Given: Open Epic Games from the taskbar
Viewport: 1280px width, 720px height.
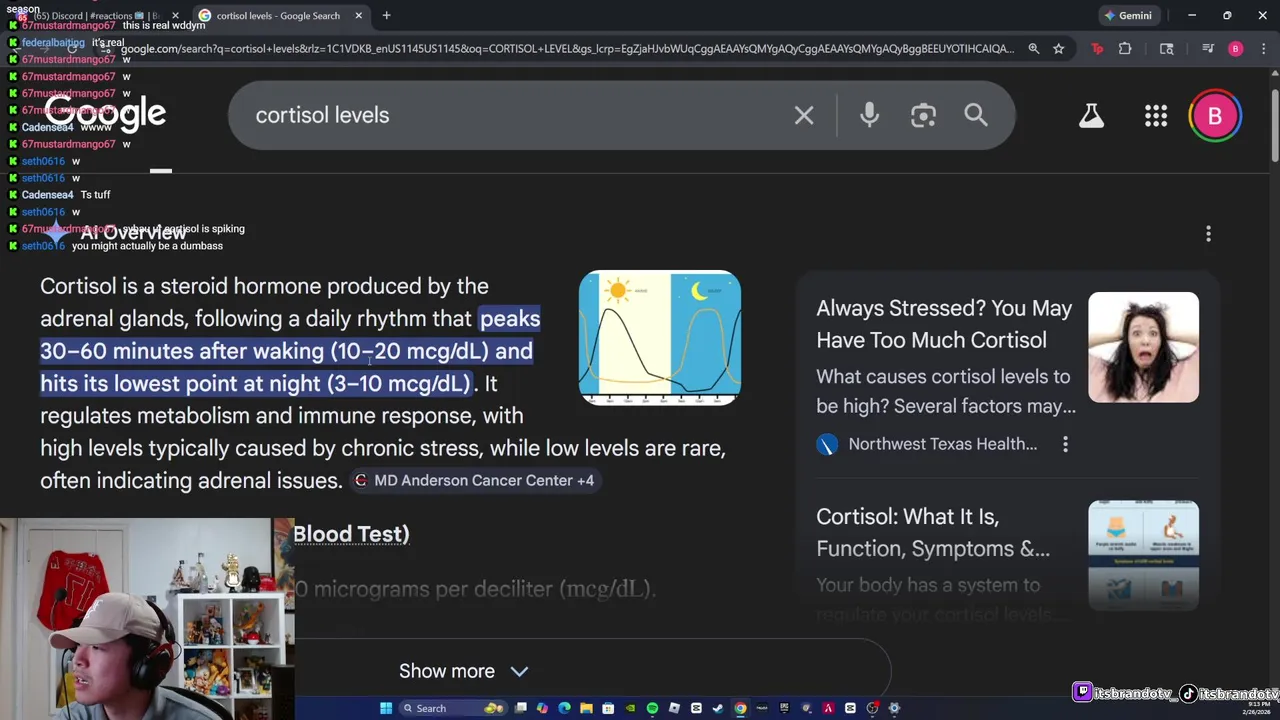Looking at the screenshot, I should [785, 708].
